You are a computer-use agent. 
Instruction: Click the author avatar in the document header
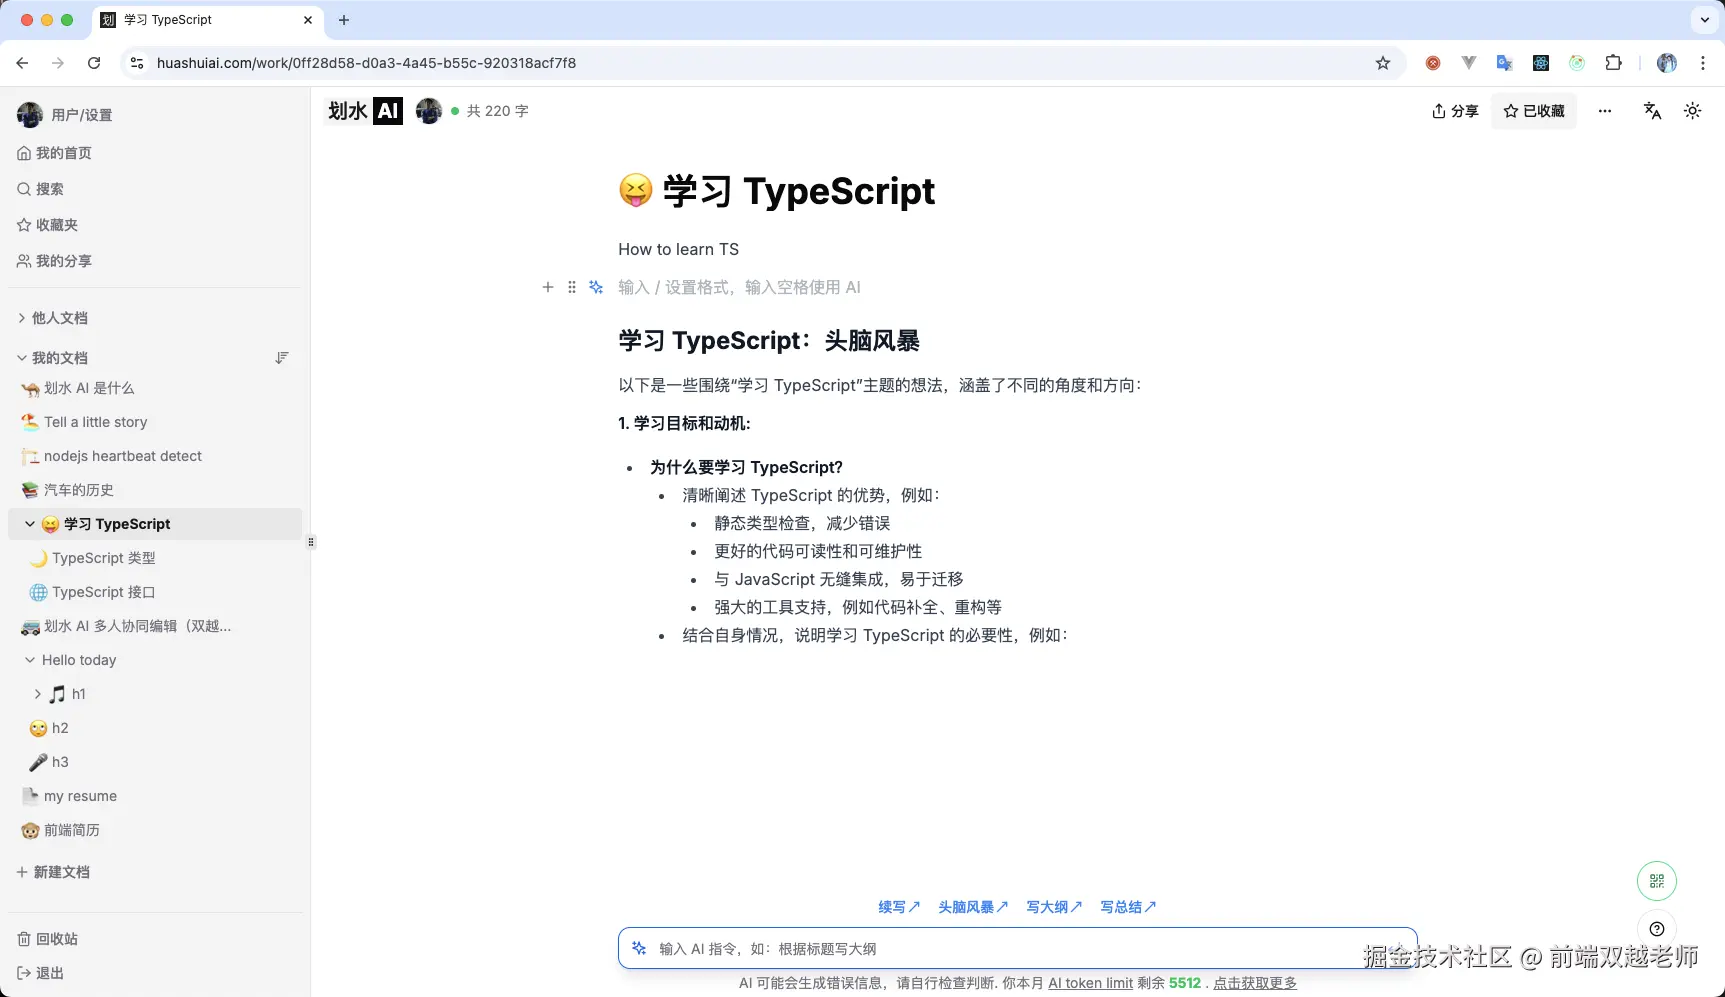point(429,111)
